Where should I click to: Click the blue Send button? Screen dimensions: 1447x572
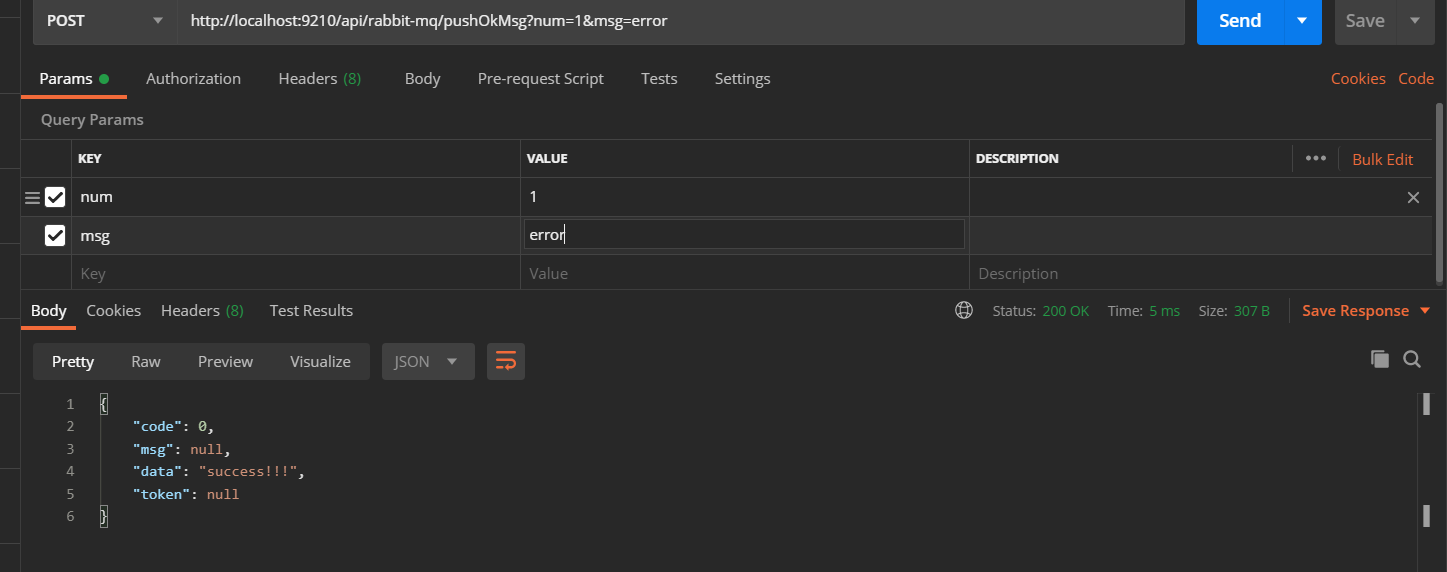click(x=1240, y=21)
